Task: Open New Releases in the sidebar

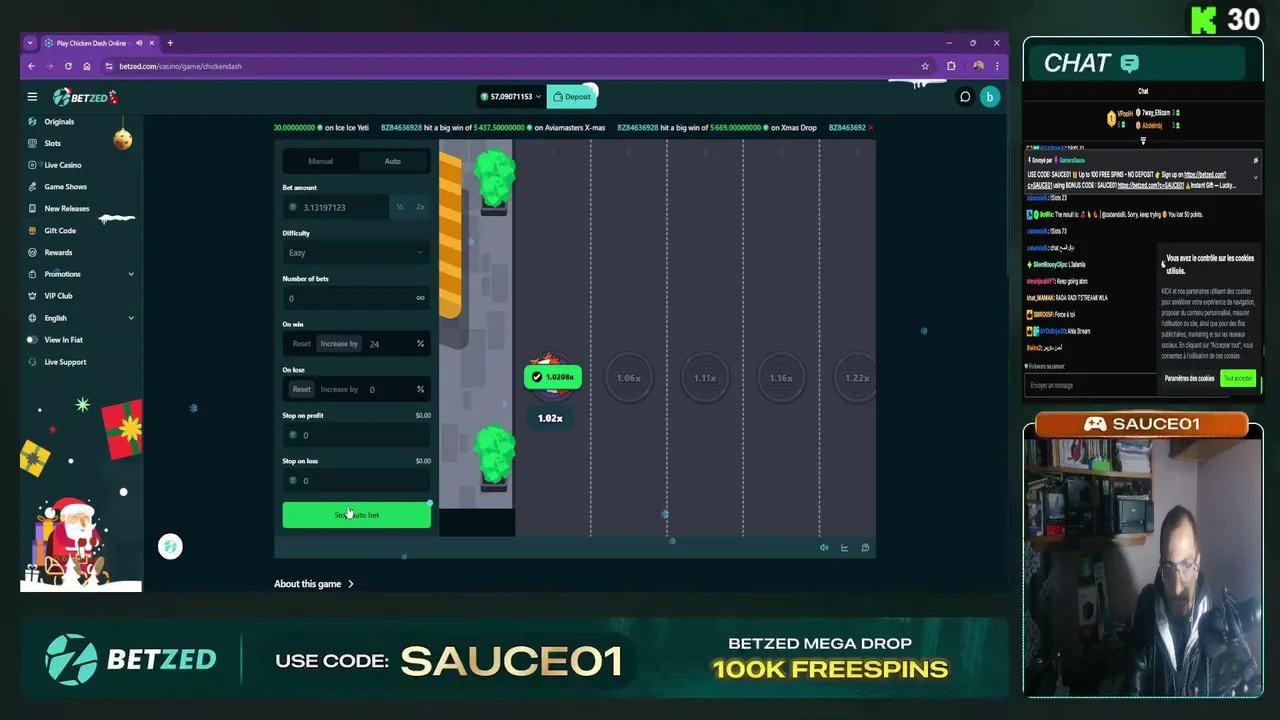Action: (67, 208)
